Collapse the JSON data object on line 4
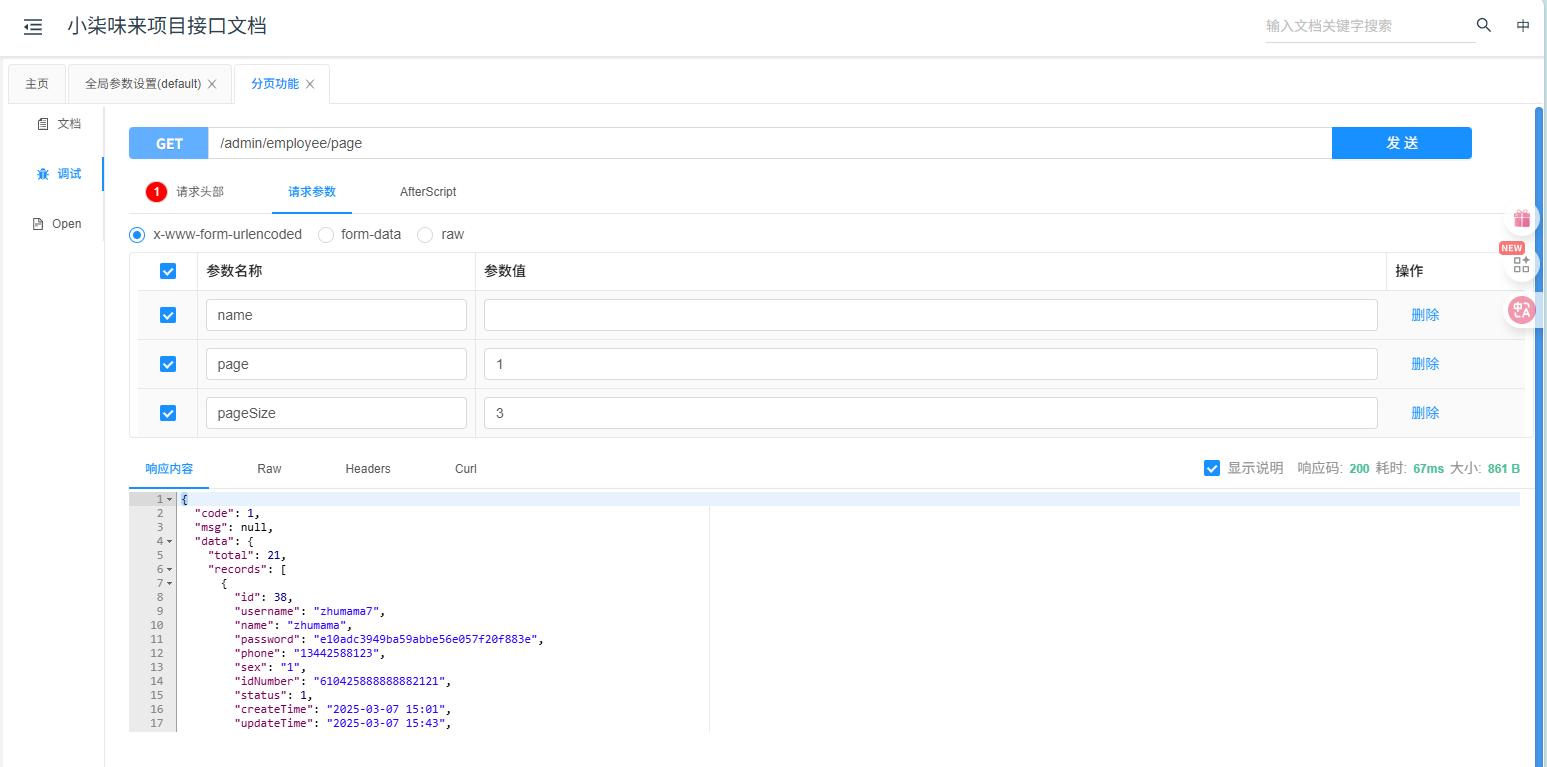The height and width of the screenshot is (767, 1547). [170, 541]
